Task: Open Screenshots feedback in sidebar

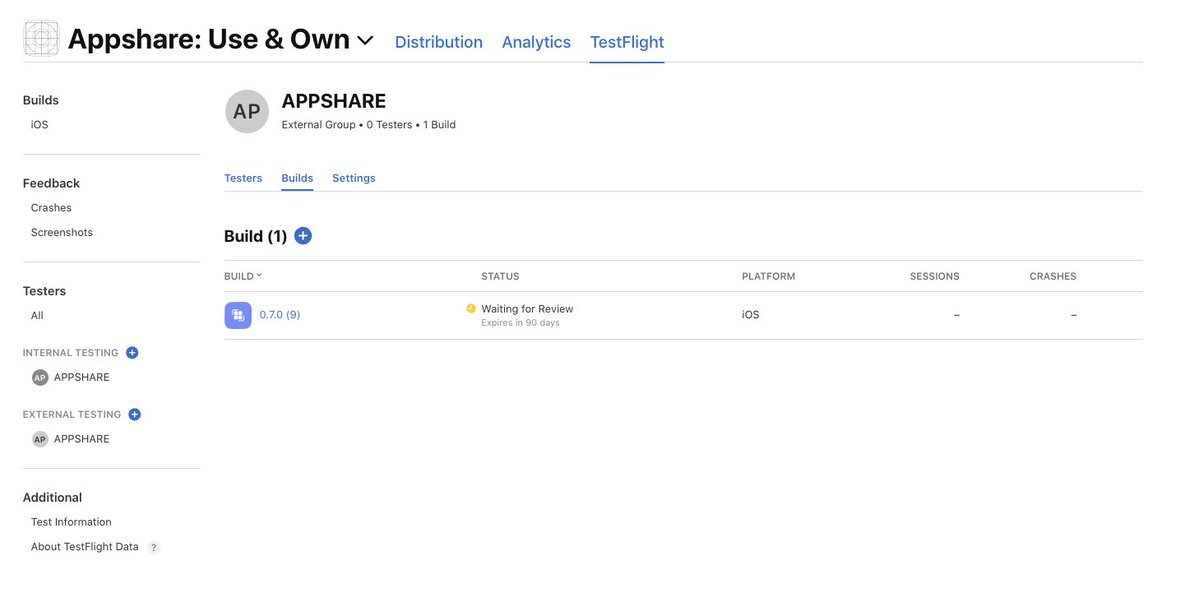Action: tap(62, 232)
